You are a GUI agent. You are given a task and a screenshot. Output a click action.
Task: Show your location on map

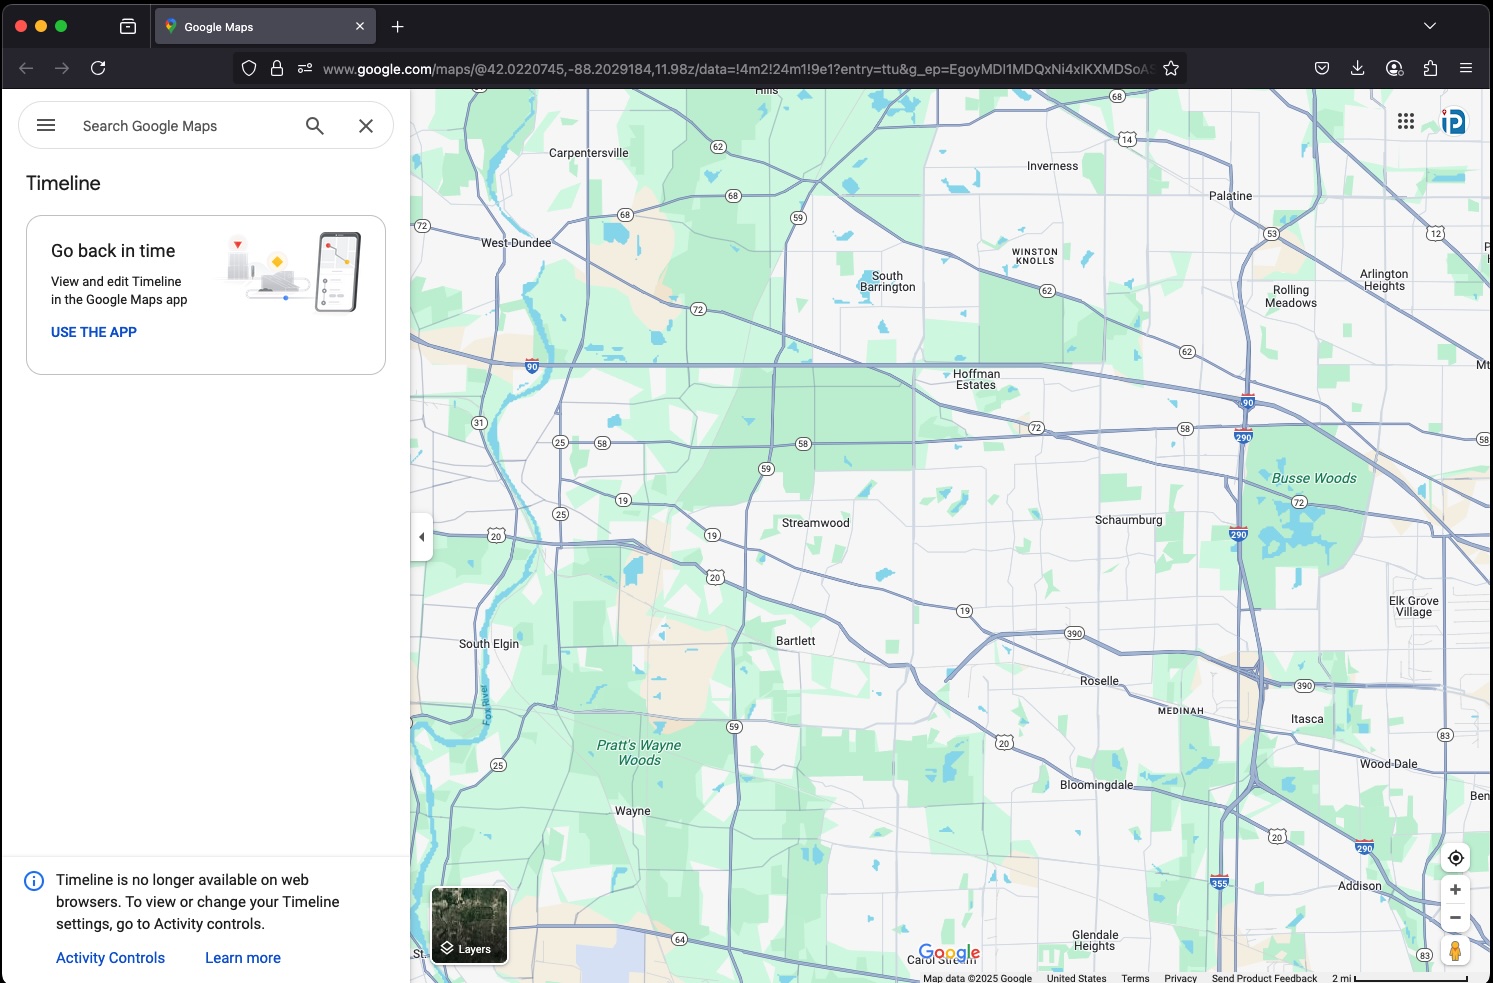tap(1456, 858)
